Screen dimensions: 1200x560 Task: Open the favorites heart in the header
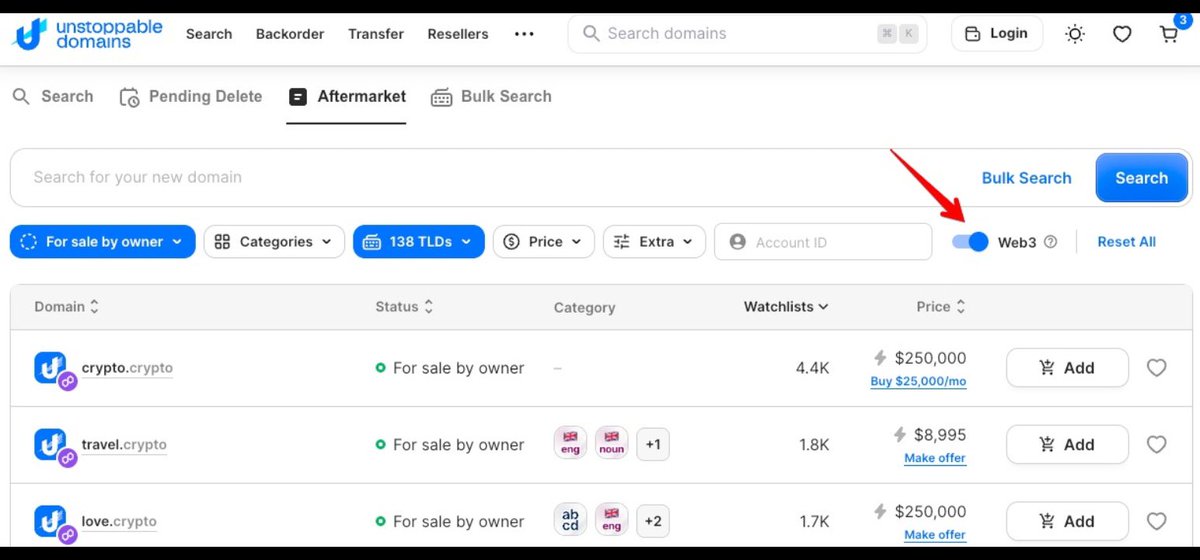coord(1122,34)
